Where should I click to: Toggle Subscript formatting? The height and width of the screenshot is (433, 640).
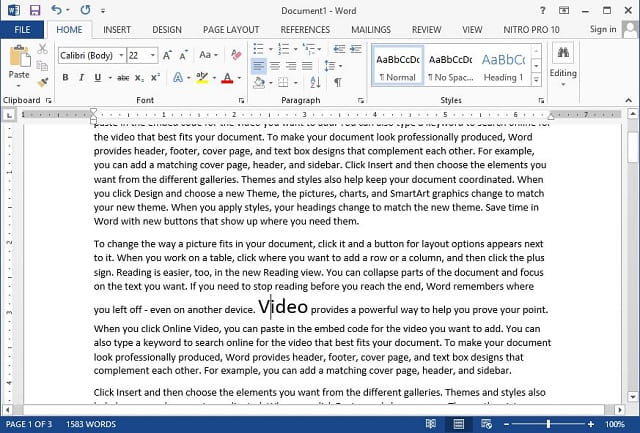point(140,78)
